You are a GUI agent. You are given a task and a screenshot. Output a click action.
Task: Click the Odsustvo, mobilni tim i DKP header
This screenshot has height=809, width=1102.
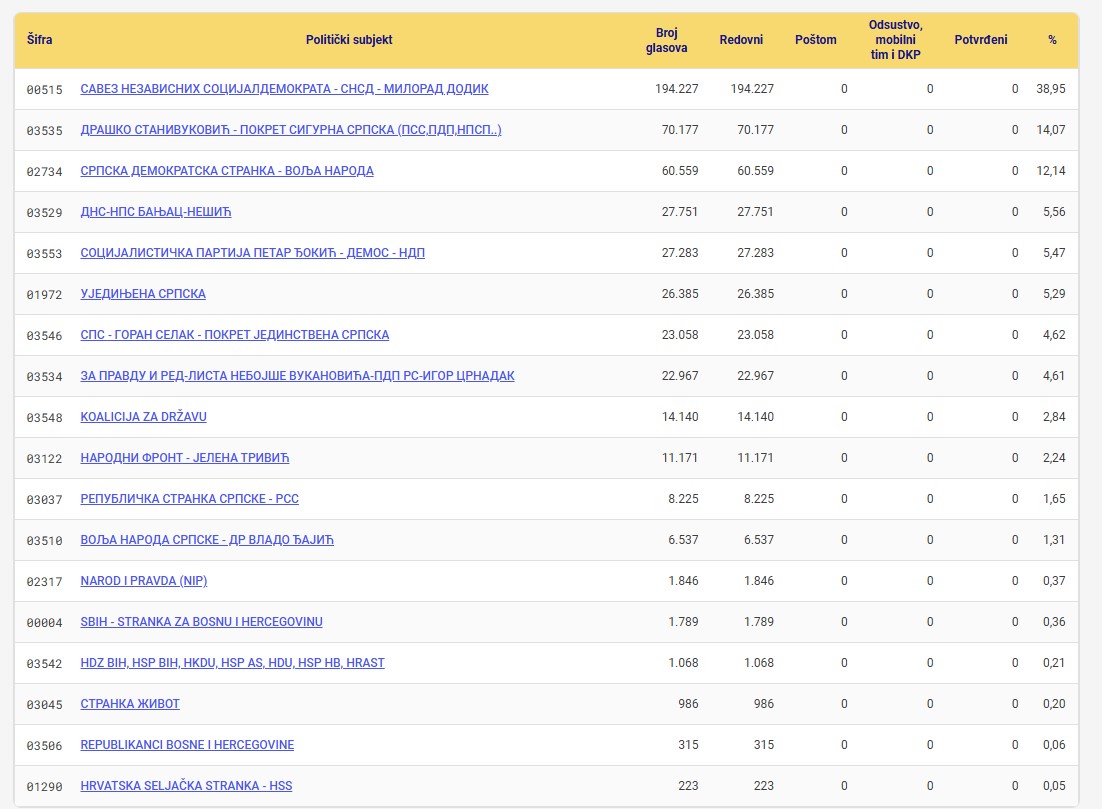point(895,40)
